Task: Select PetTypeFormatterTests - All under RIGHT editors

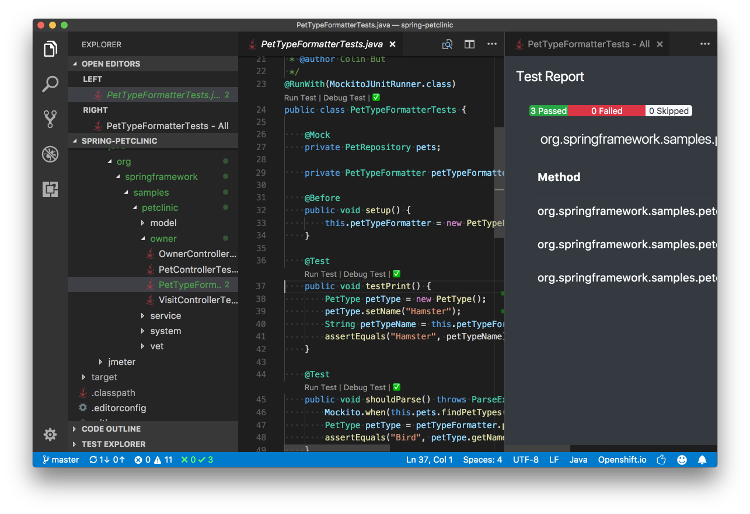Action: click(x=153, y=126)
